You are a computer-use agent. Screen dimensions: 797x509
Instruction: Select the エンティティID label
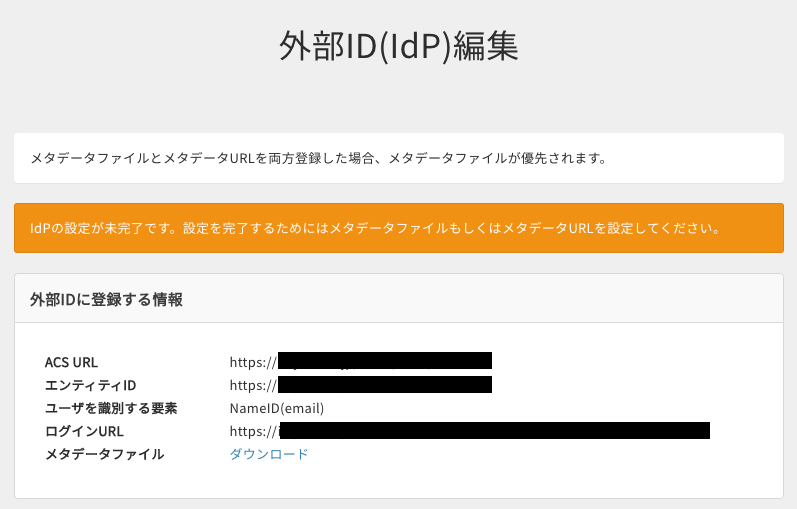(x=90, y=385)
